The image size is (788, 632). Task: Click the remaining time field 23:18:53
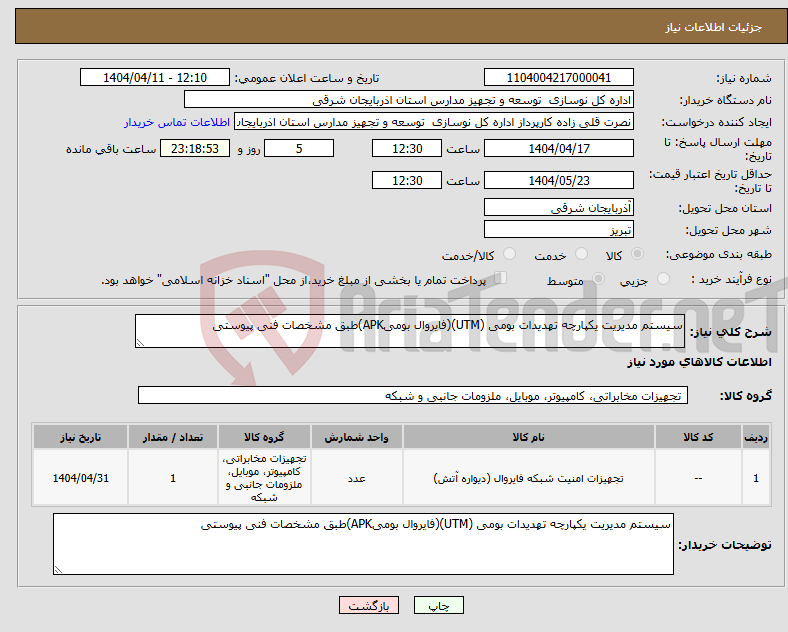[x=195, y=149]
